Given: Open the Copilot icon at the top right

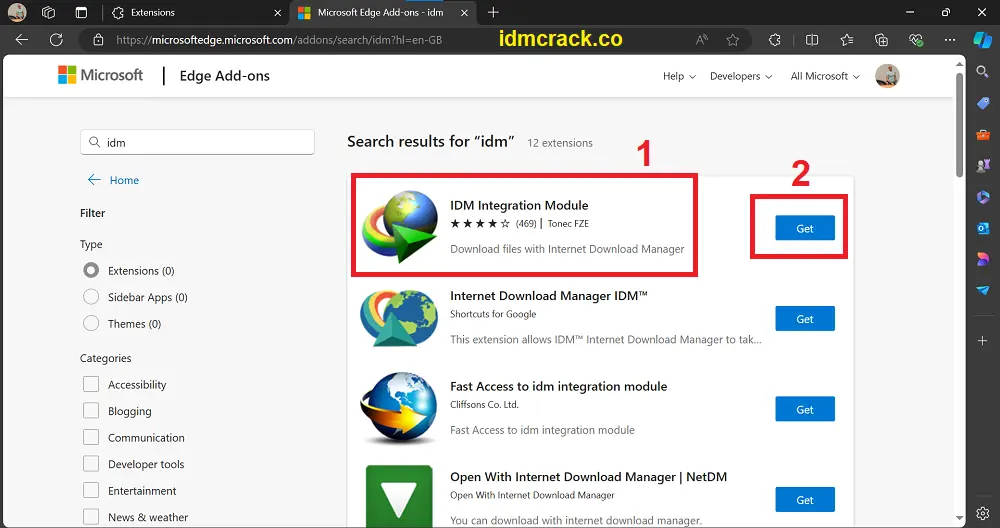Looking at the screenshot, I should coord(982,40).
